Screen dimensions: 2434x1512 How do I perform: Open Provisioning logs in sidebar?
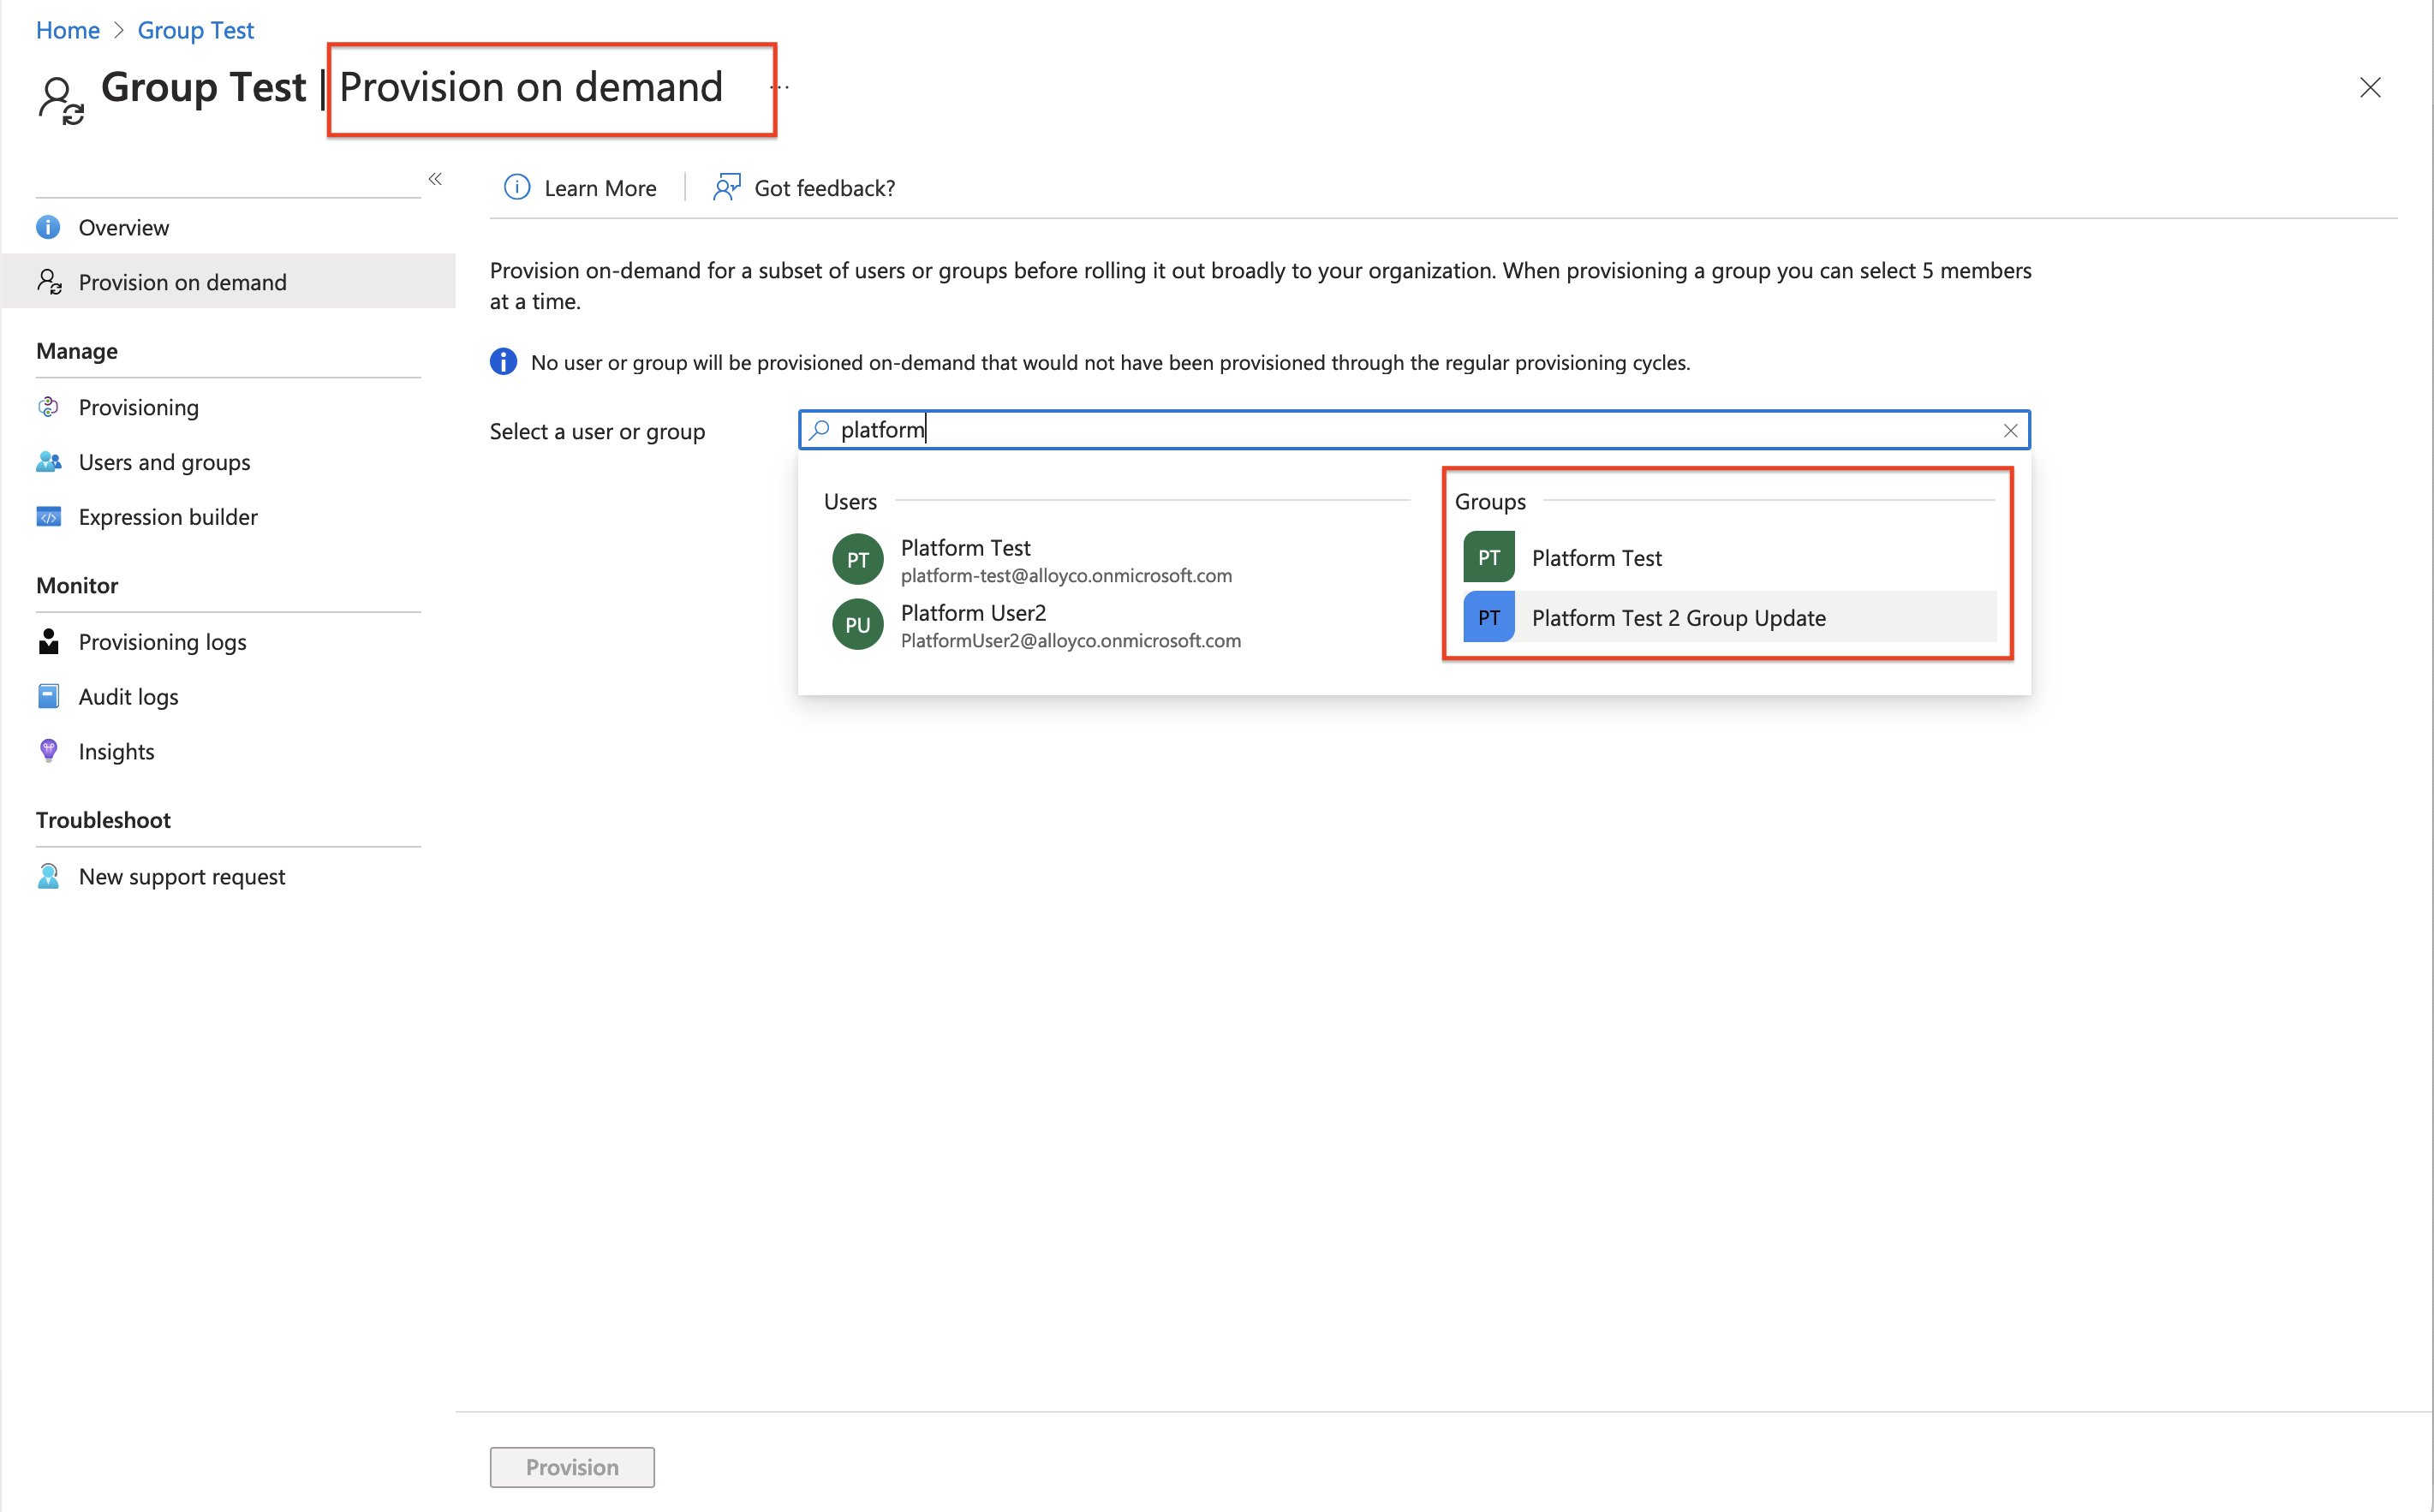pyautogui.click(x=162, y=642)
